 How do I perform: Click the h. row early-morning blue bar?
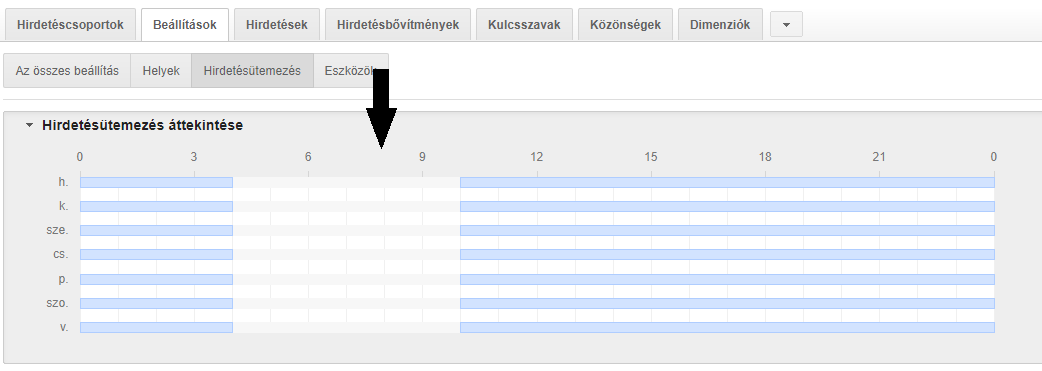156,182
